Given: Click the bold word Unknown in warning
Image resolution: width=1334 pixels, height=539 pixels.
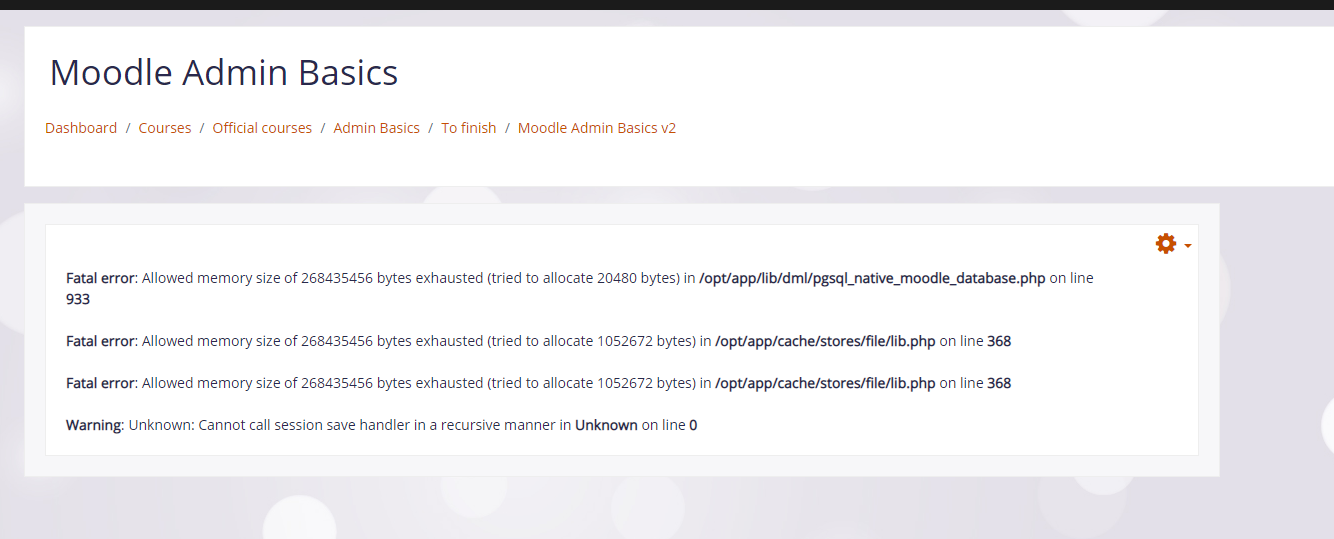Looking at the screenshot, I should pos(606,425).
